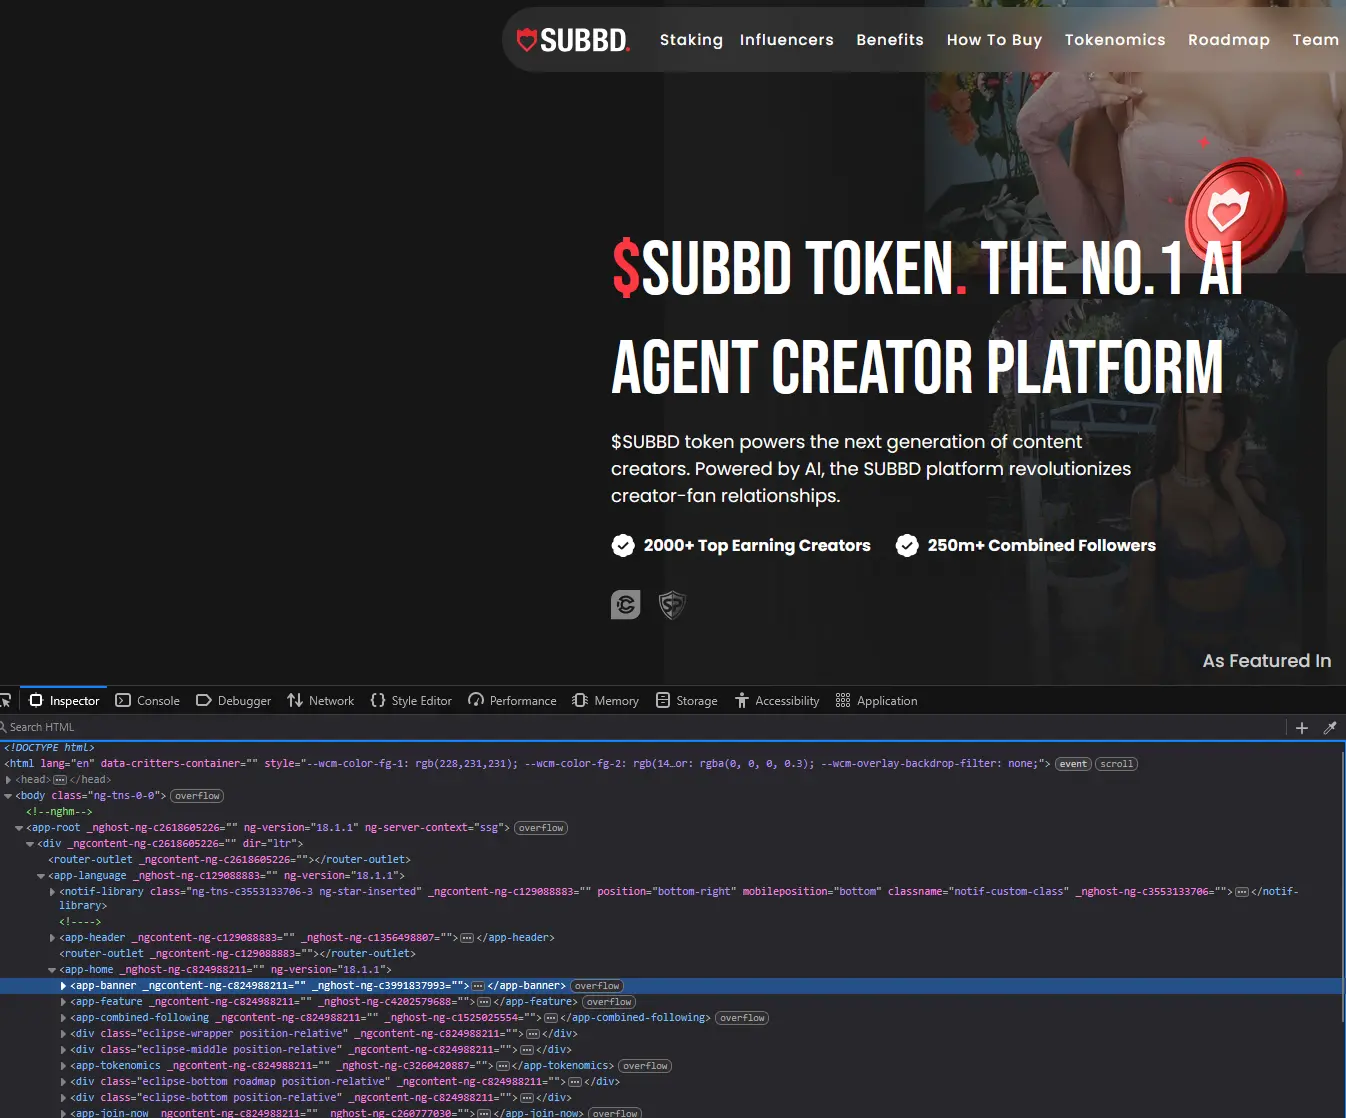Screen dimensions: 1346x1118
Task: Open the Team nav link
Action: (x=1315, y=40)
